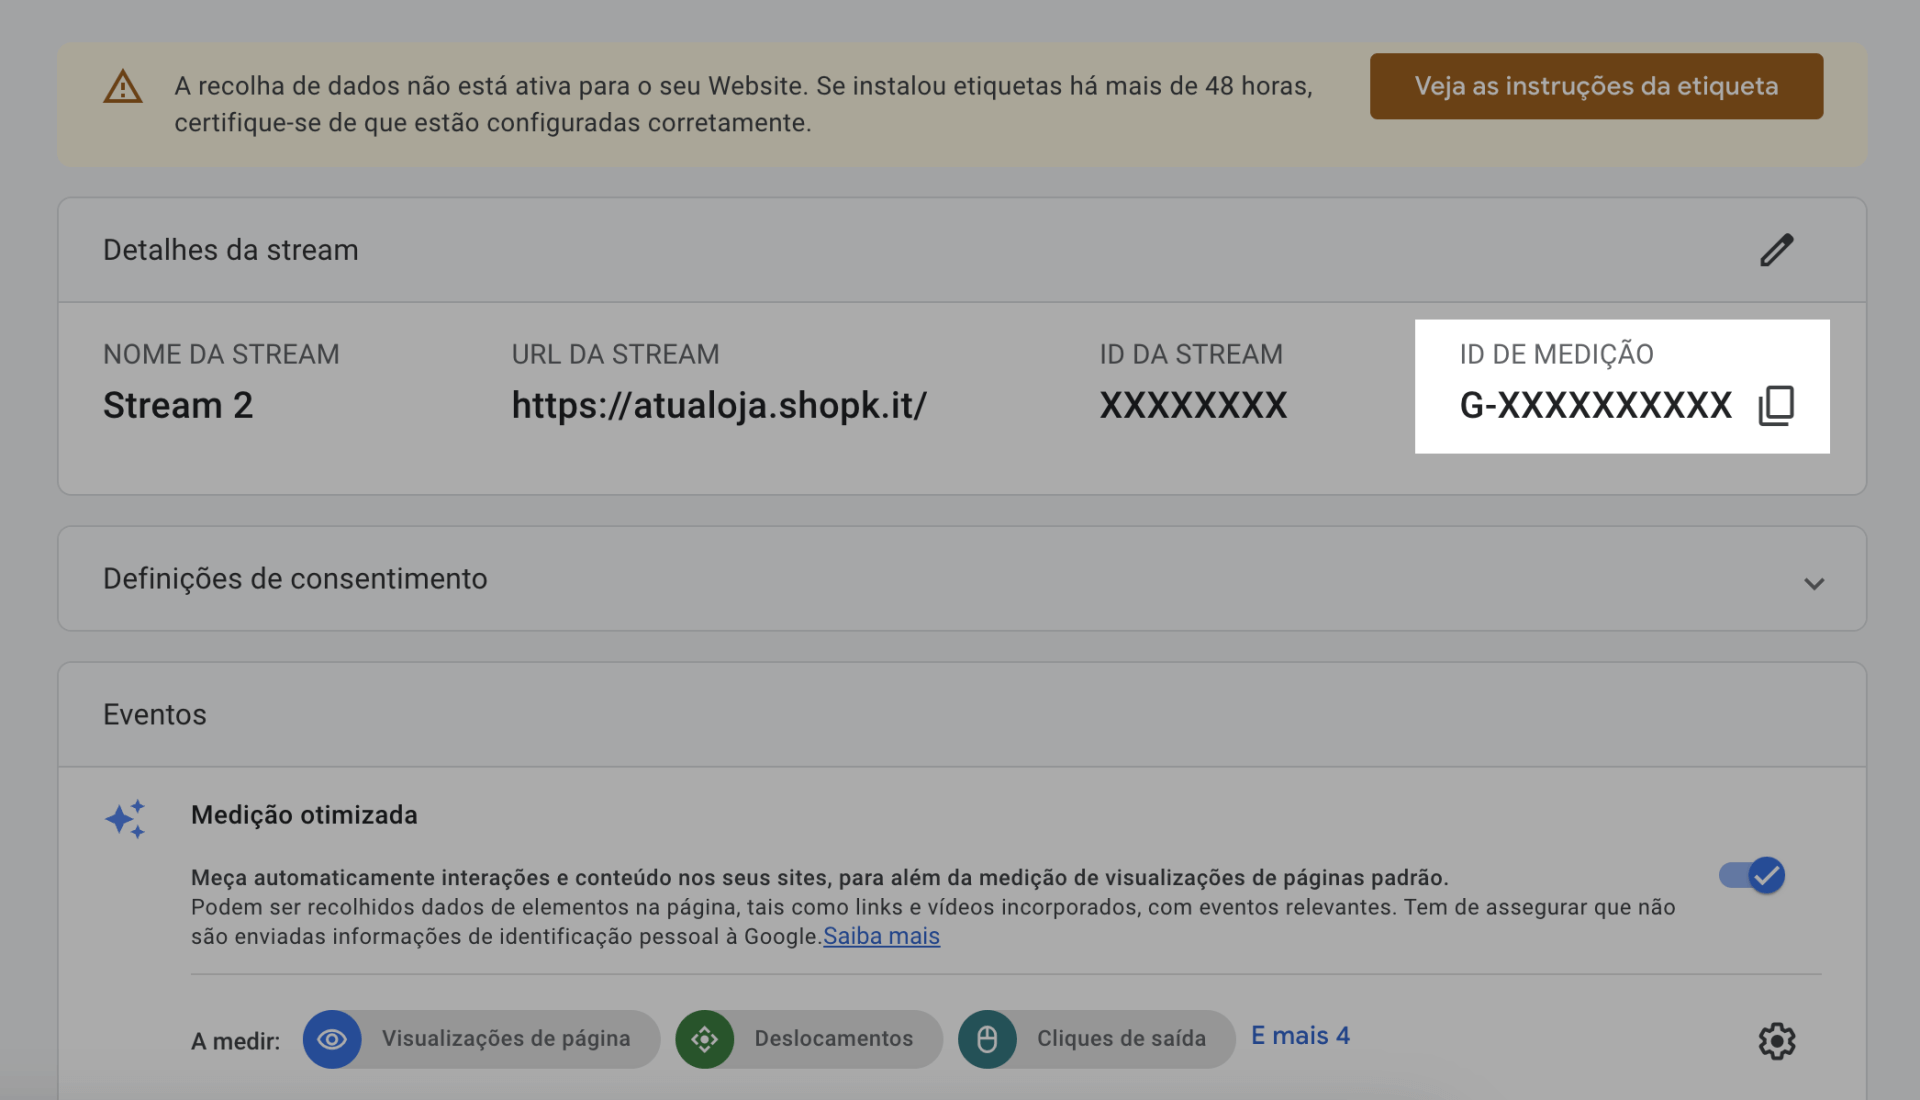
Task: Select the Cliques de saída chip label
Action: click(1121, 1039)
